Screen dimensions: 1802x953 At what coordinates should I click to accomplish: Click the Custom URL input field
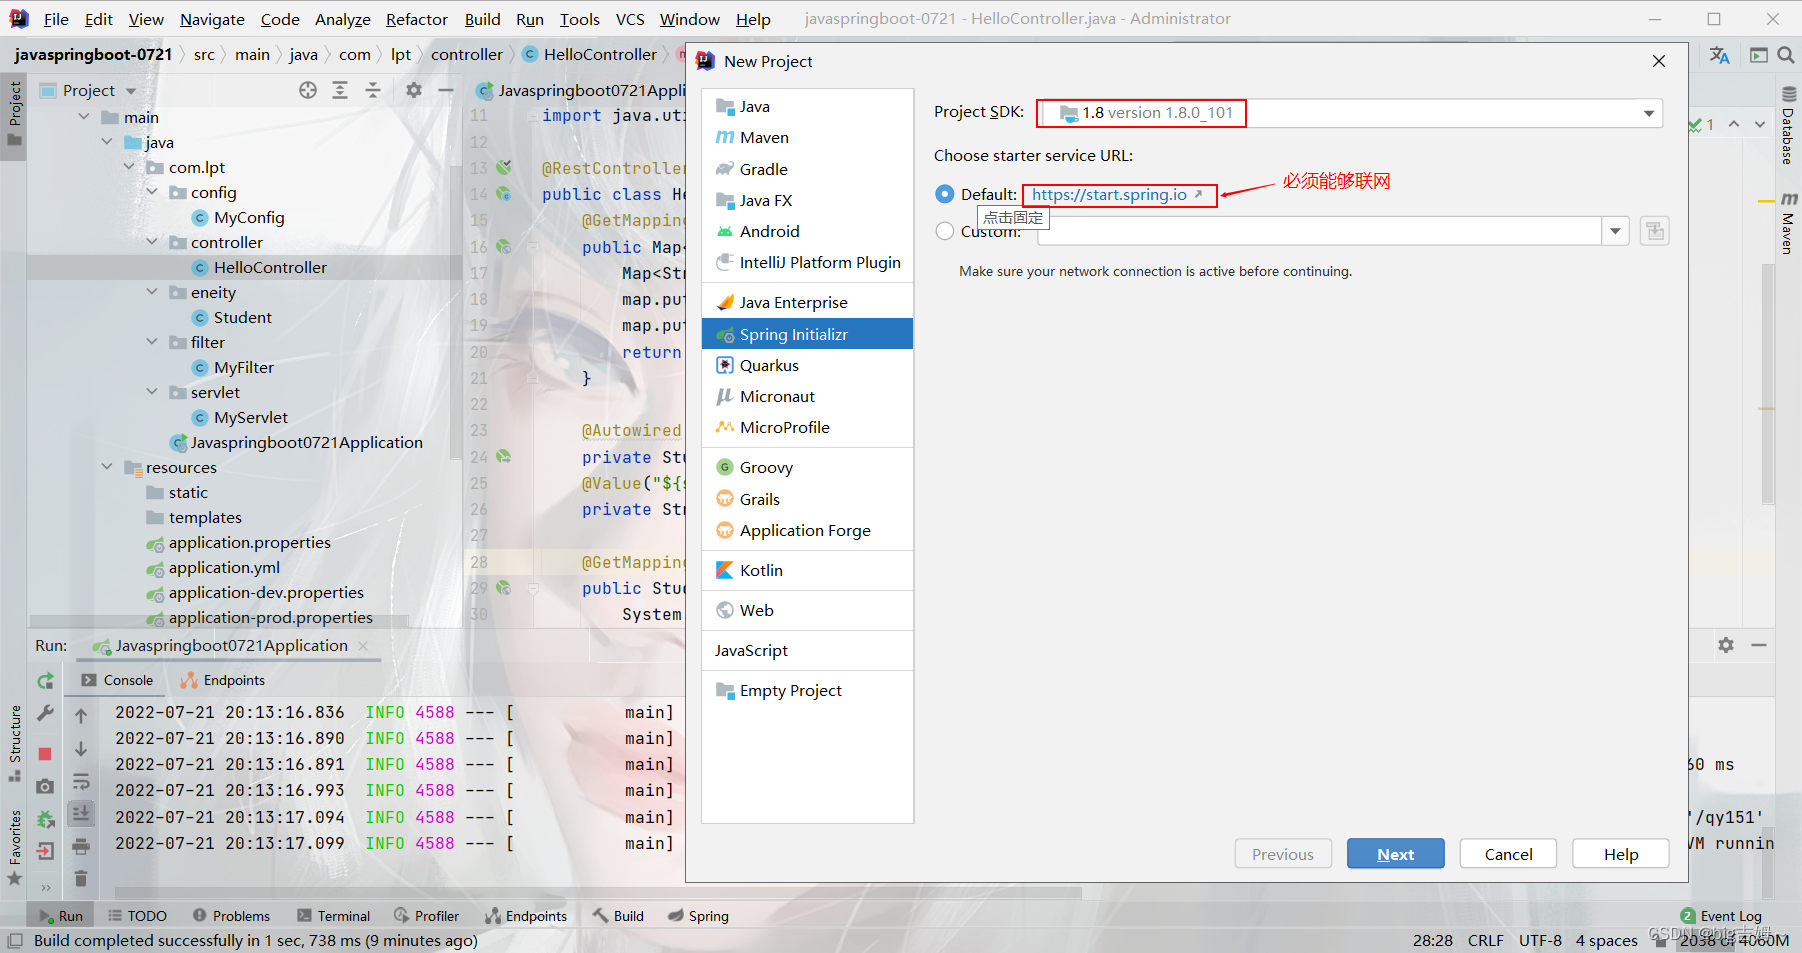pos(1319,231)
